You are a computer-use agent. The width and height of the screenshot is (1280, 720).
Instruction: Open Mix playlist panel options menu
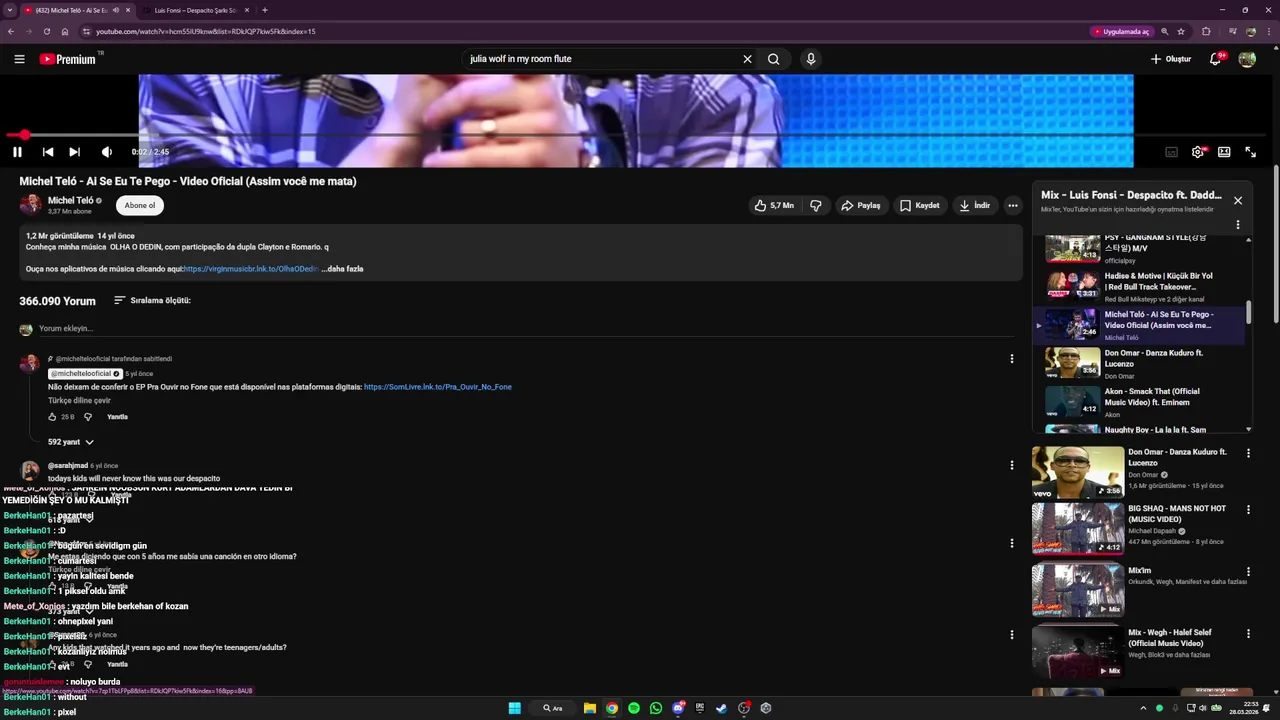(1238, 225)
